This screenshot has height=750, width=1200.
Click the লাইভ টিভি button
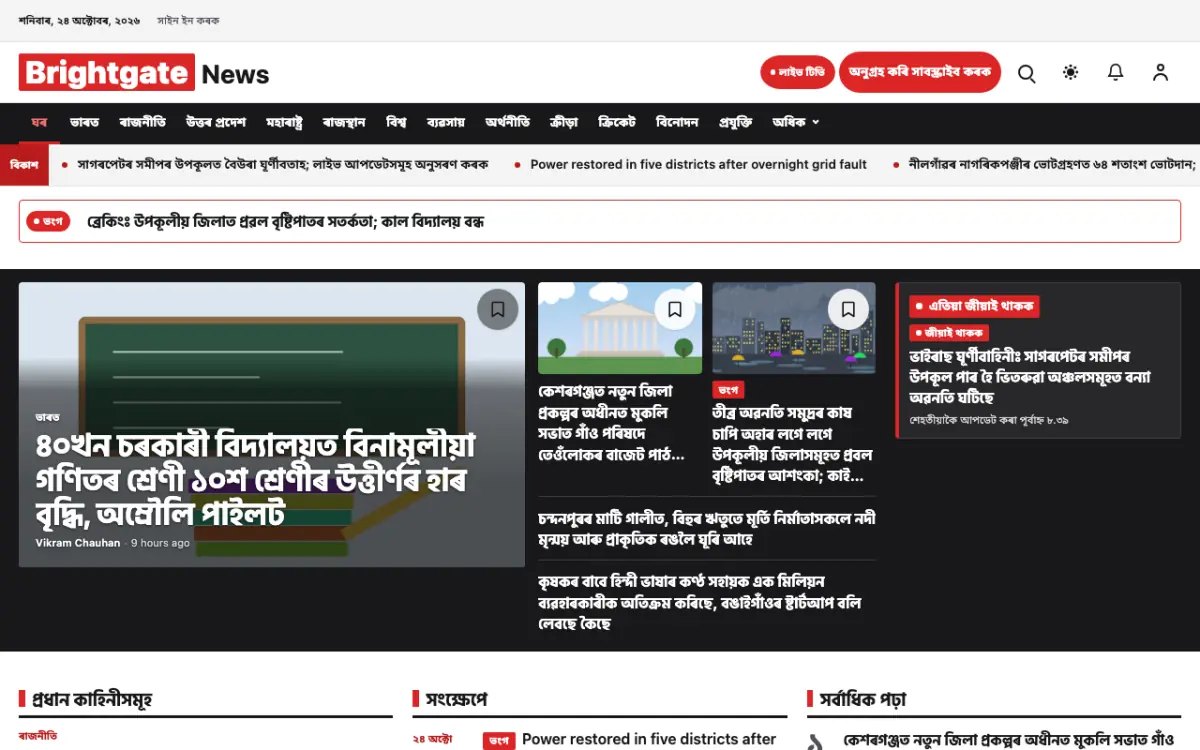pos(798,72)
